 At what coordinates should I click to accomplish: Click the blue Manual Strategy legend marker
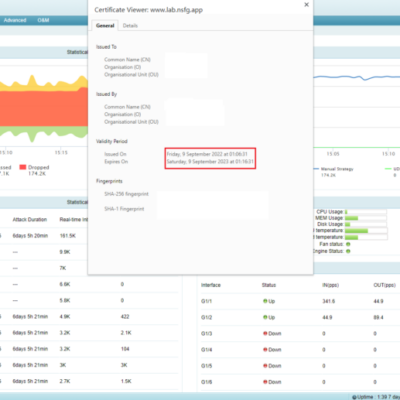316,169
